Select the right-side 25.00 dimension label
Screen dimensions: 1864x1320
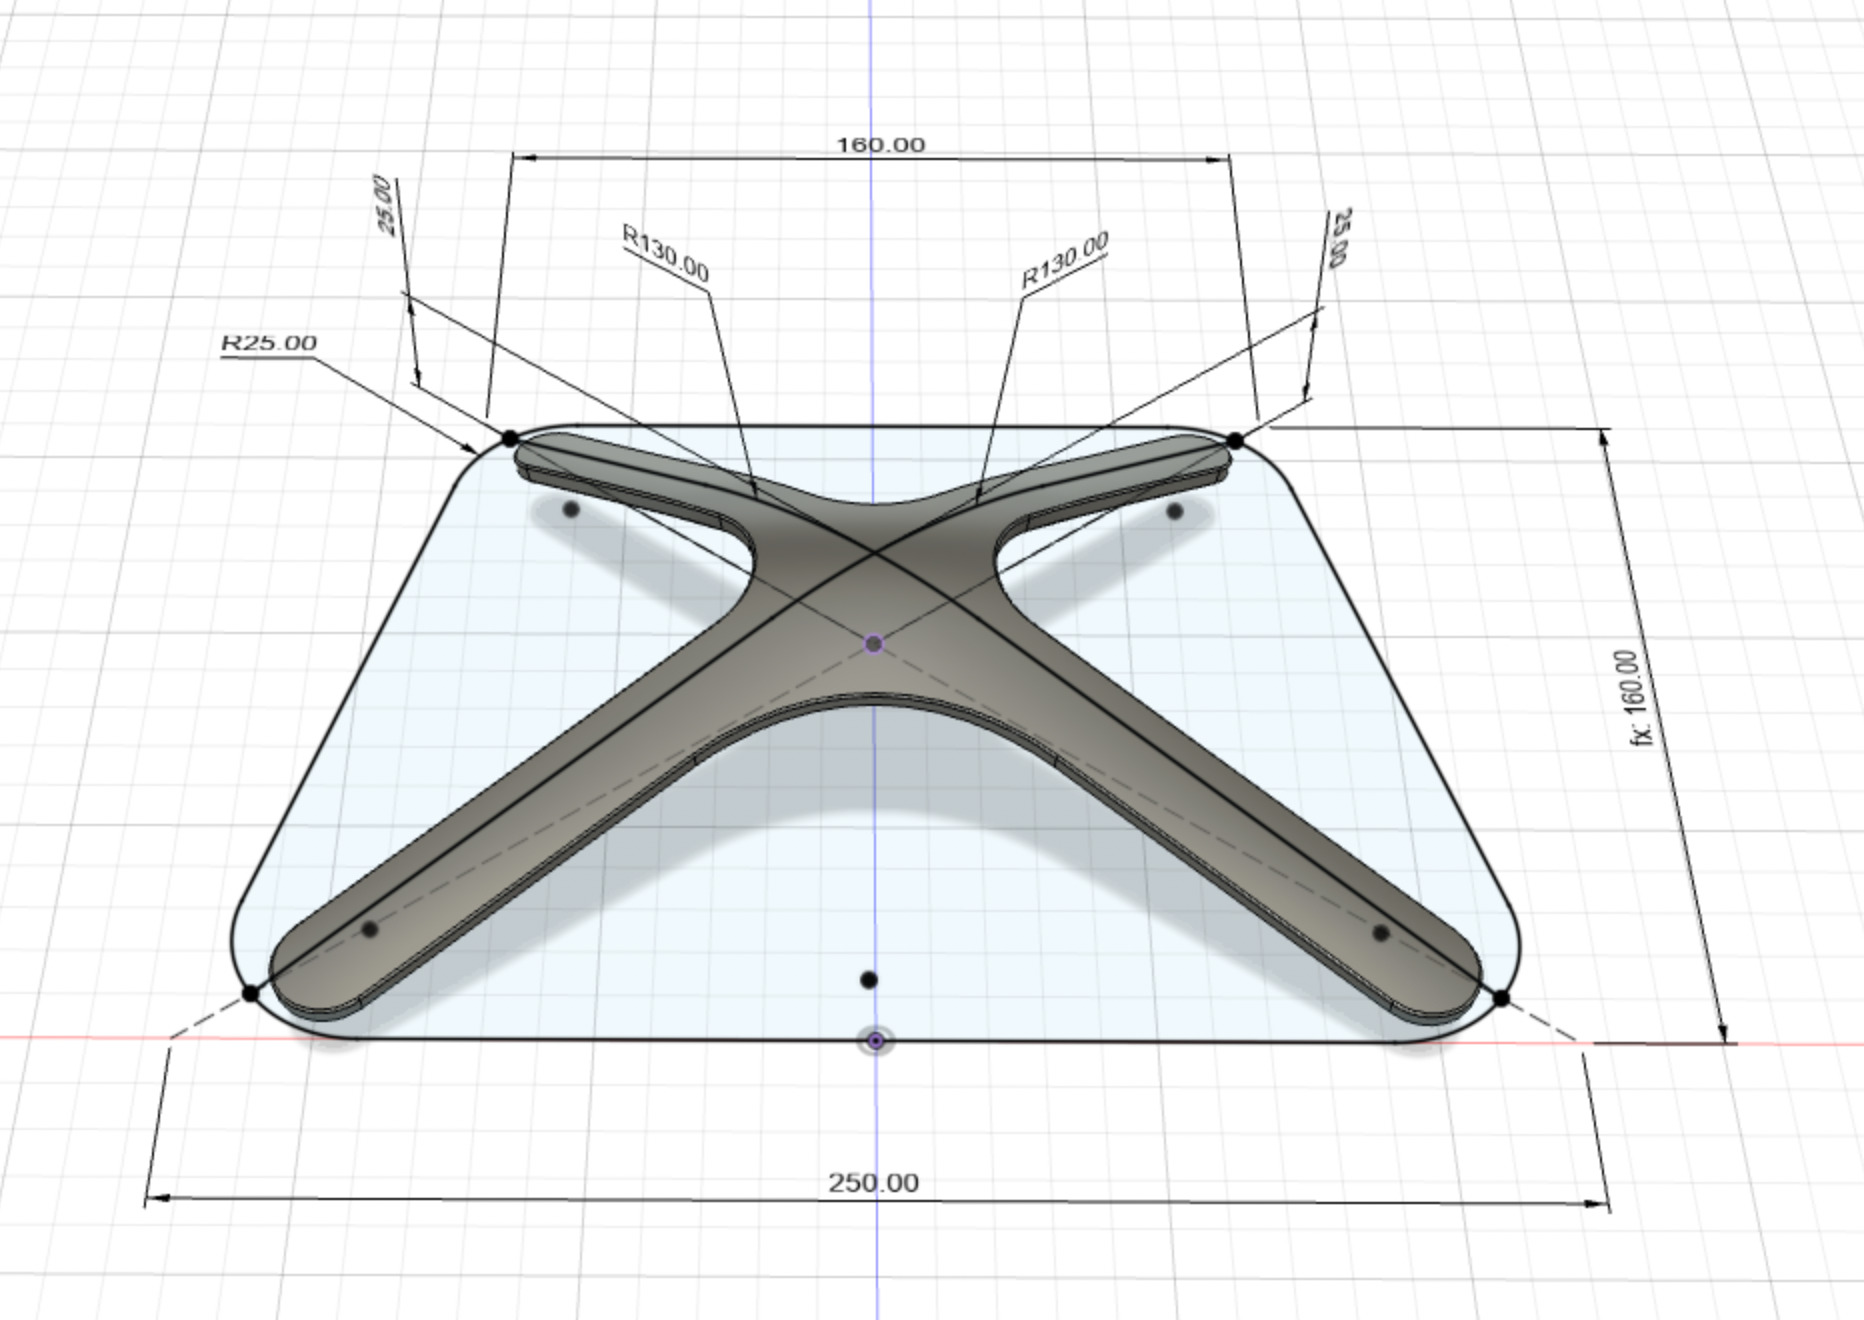point(1340,238)
